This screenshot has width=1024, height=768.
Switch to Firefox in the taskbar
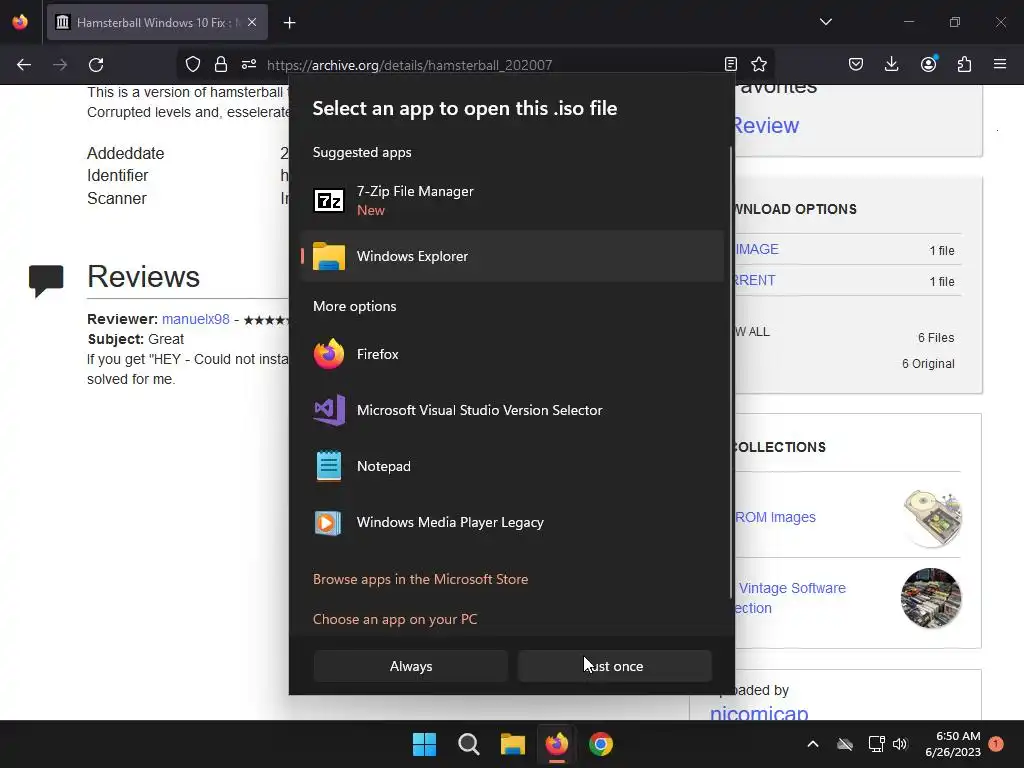(557, 744)
